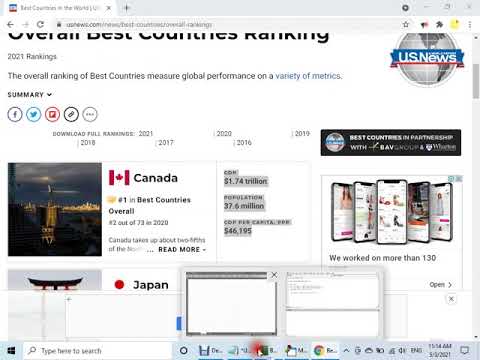Close the bottom banner advertisement
This screenshot has width=480, height=360.
tap(451, 299)
